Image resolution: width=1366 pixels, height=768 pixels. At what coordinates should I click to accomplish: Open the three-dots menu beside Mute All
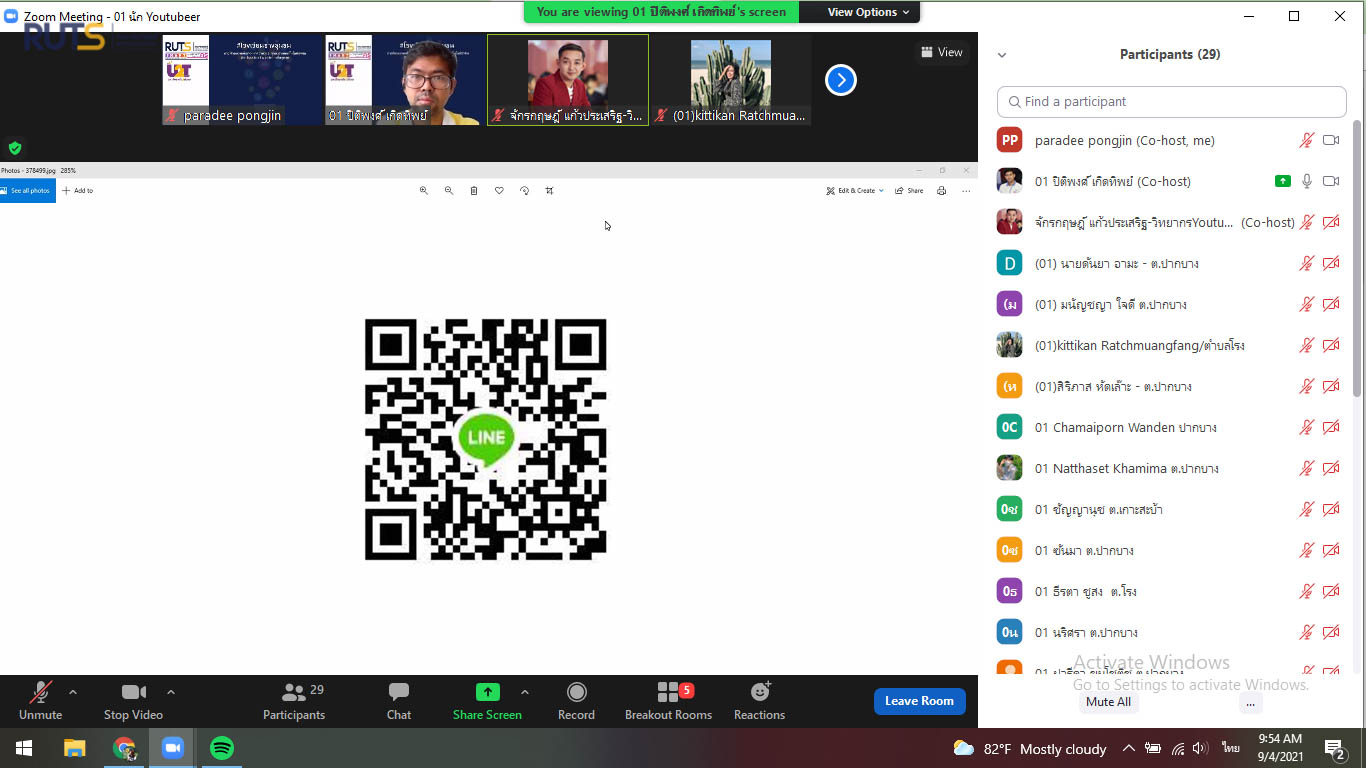1249,702
